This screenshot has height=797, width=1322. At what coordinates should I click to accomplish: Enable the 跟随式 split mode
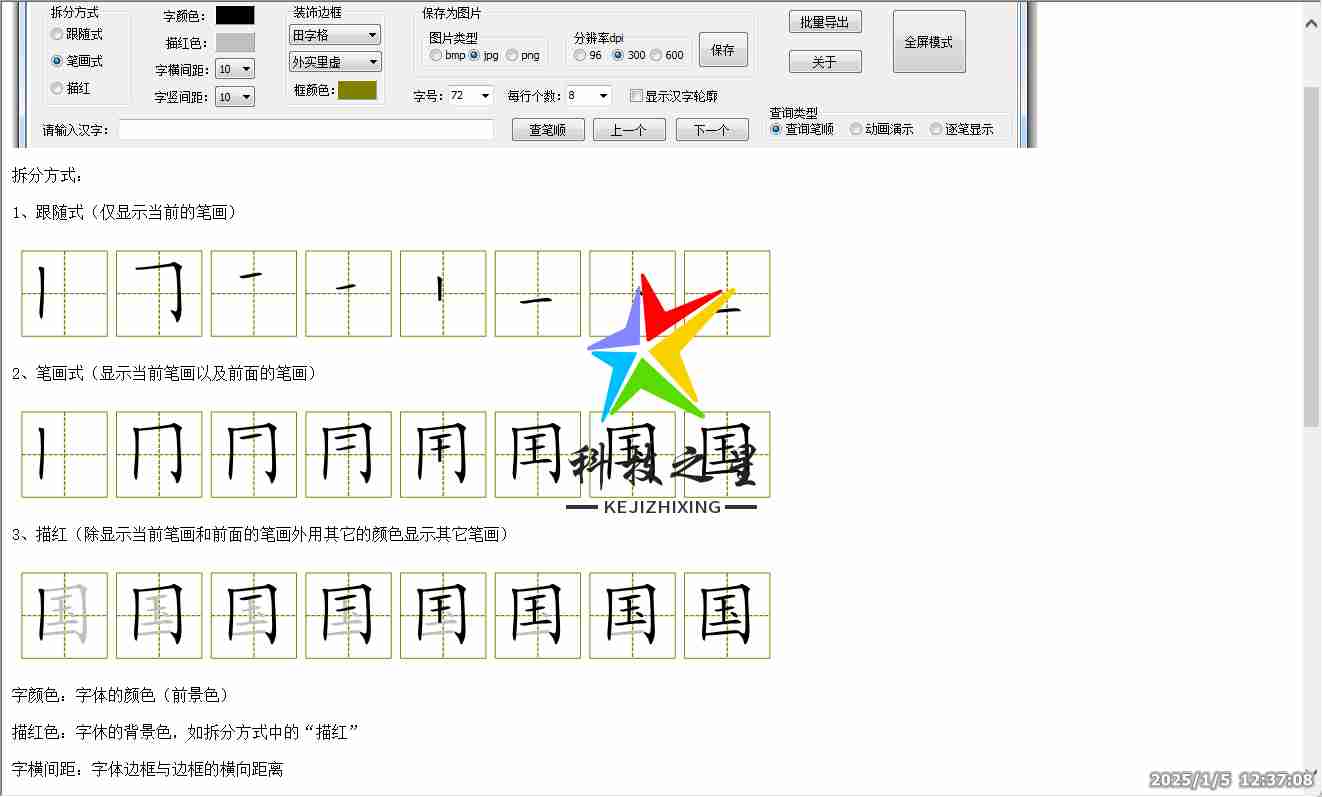pos(57,33)
